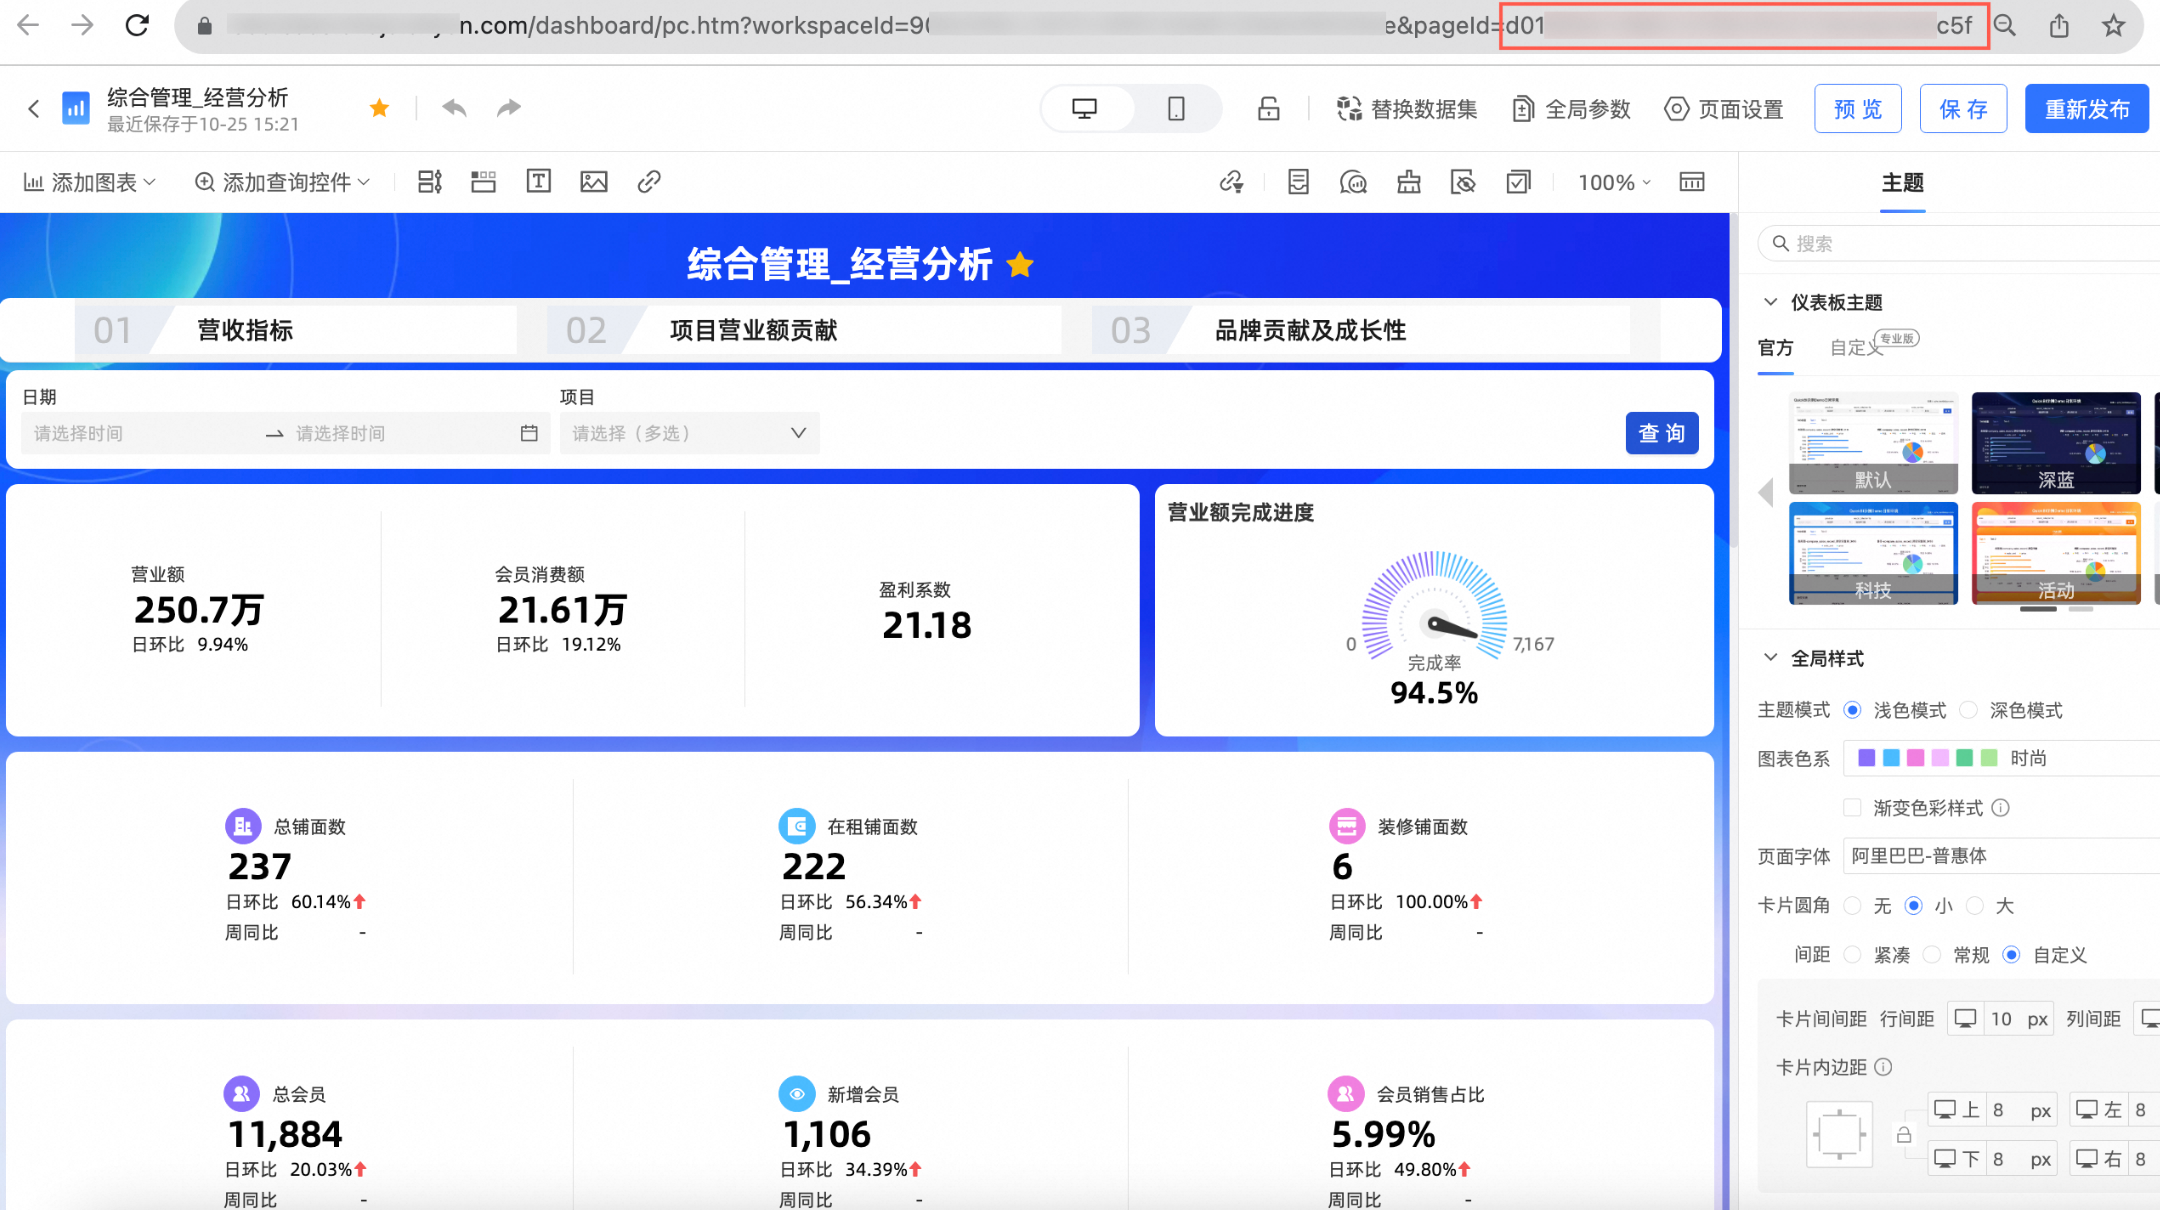Collapse the 全局样式 section

click(x=1770, y=658)
